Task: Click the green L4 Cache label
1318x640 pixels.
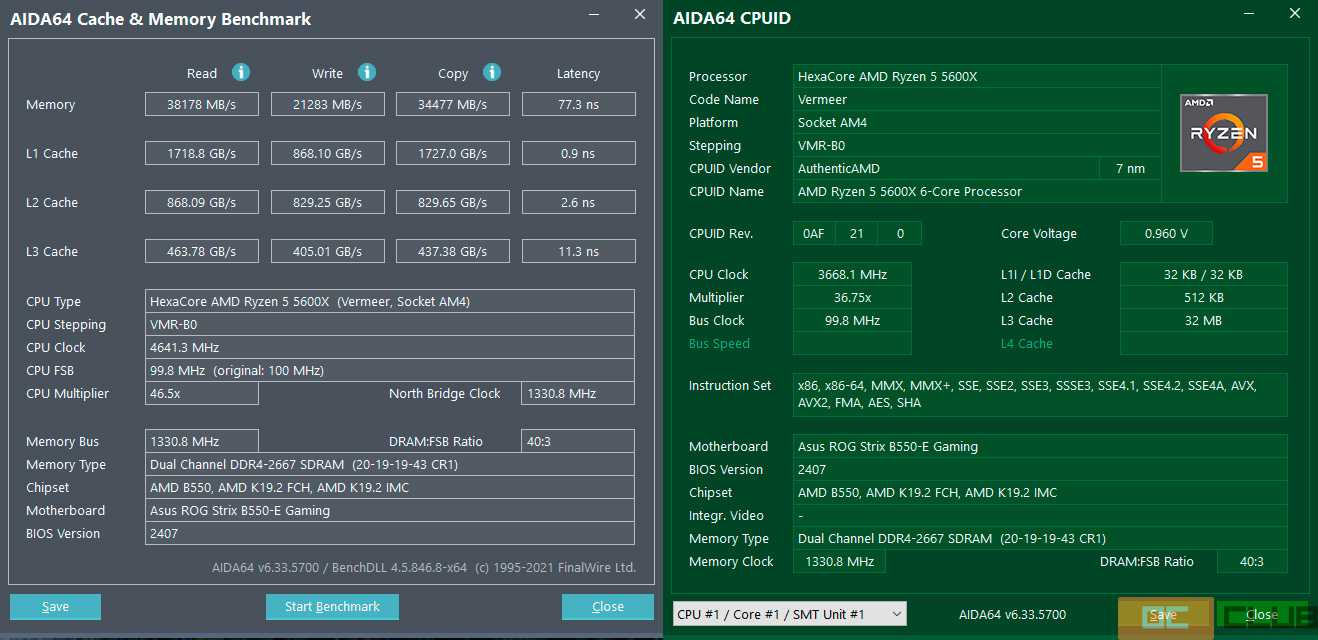Action: tap(1026, 344)
